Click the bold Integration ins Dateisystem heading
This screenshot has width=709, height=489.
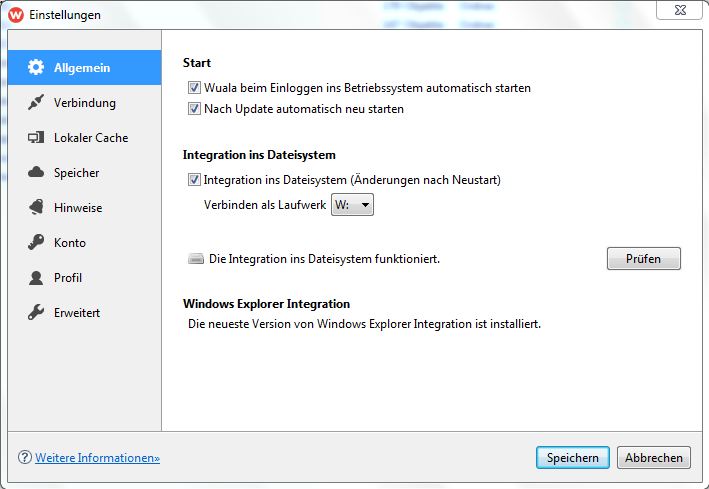259,155
